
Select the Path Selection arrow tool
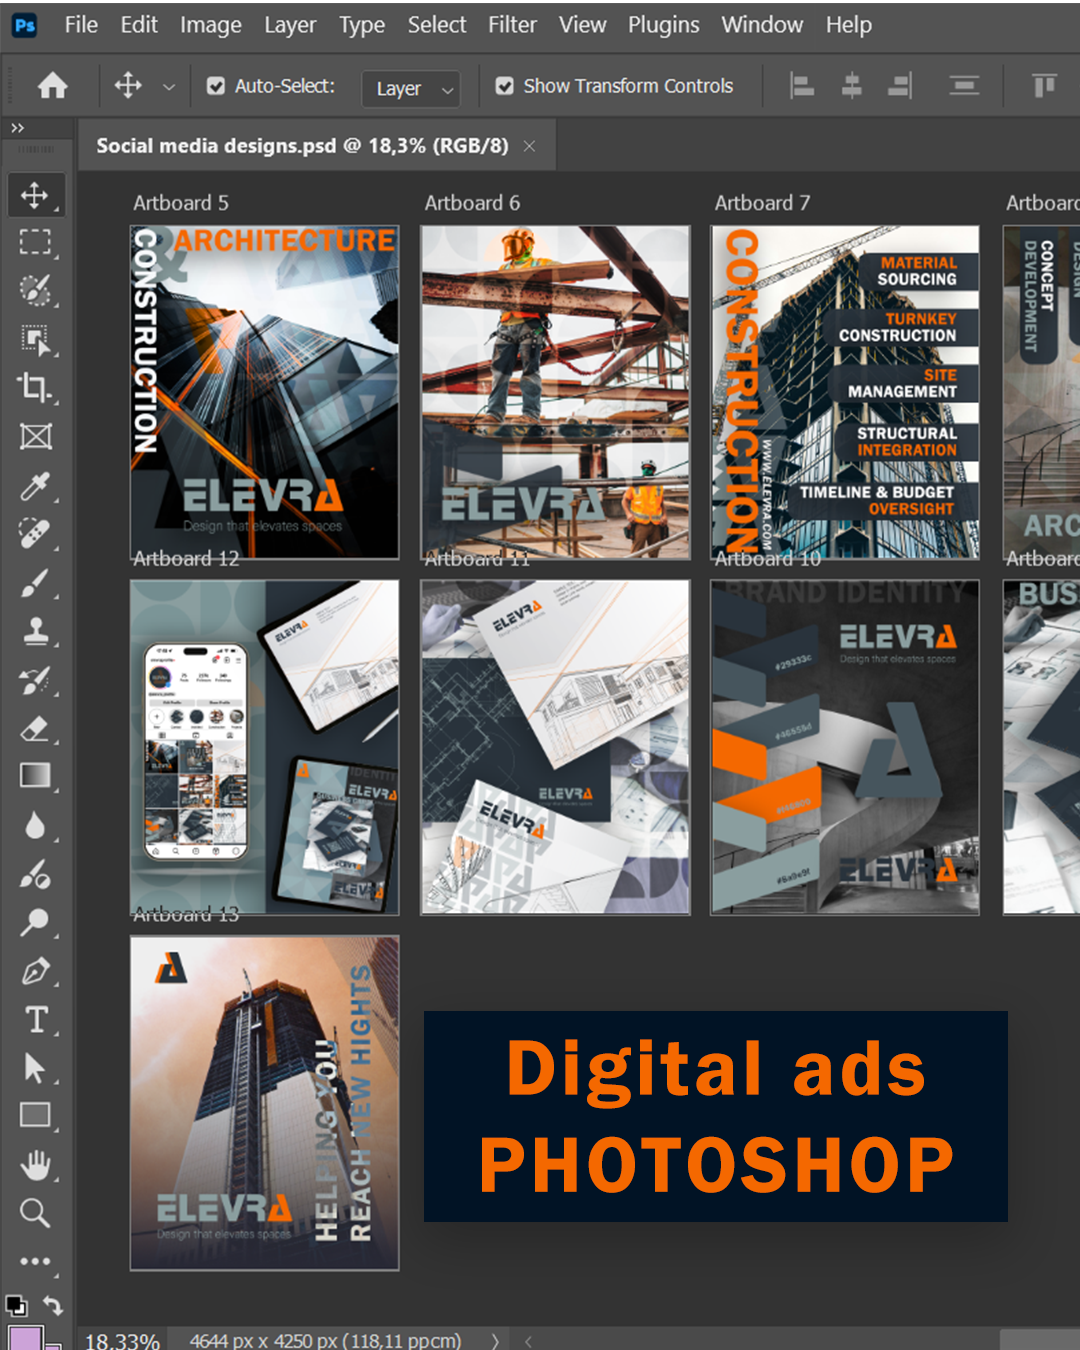(36, 1068)
